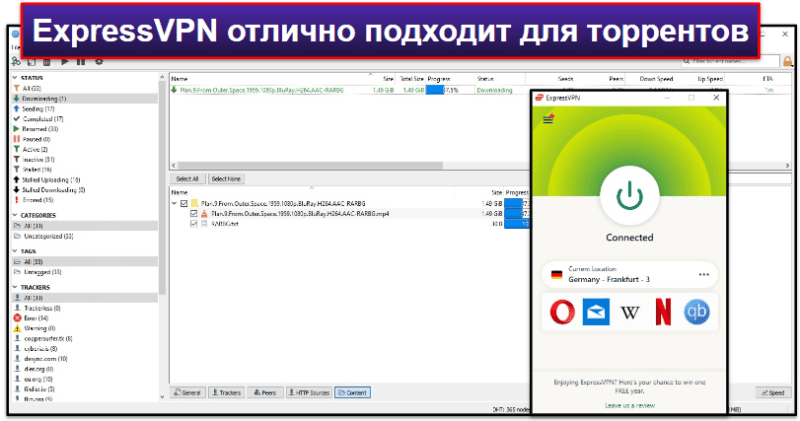800x421 pixels.
Task: Open Options via the gear toolbar icon
Action: point(99,62)
